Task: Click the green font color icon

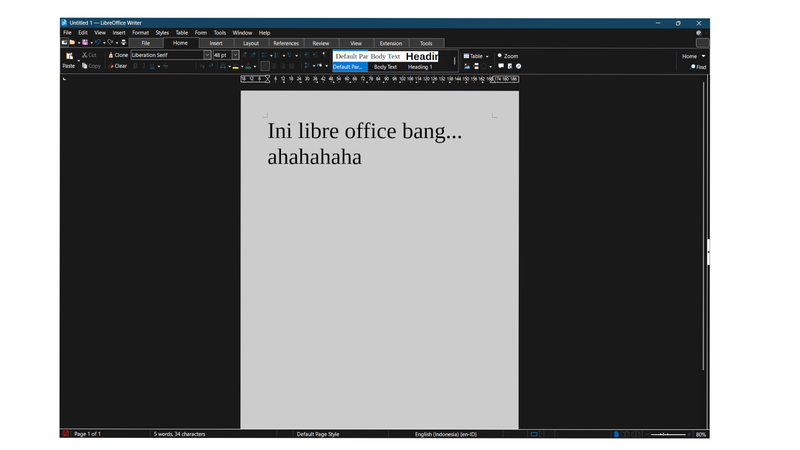Action: point(248,66)
